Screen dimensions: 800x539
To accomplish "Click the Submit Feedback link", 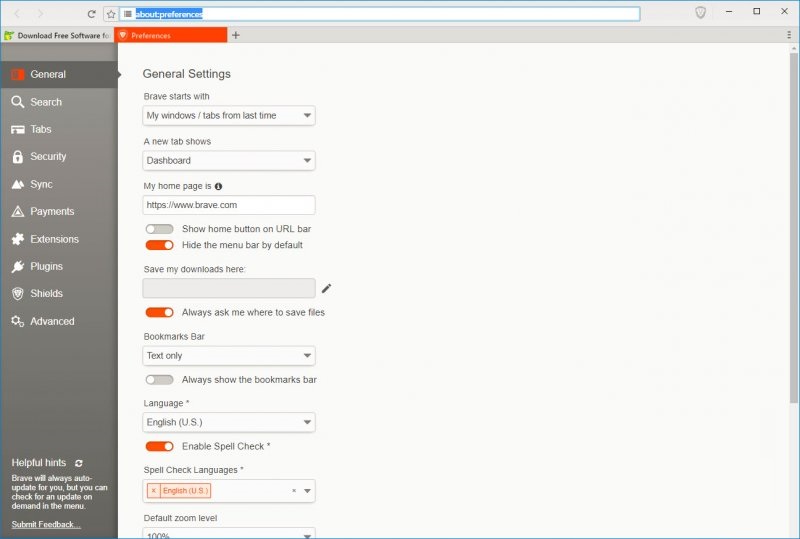I will pos(46,524).
